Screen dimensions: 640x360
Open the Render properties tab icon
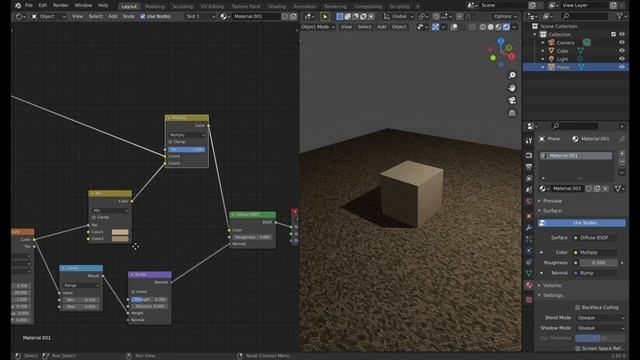(529, 156)
